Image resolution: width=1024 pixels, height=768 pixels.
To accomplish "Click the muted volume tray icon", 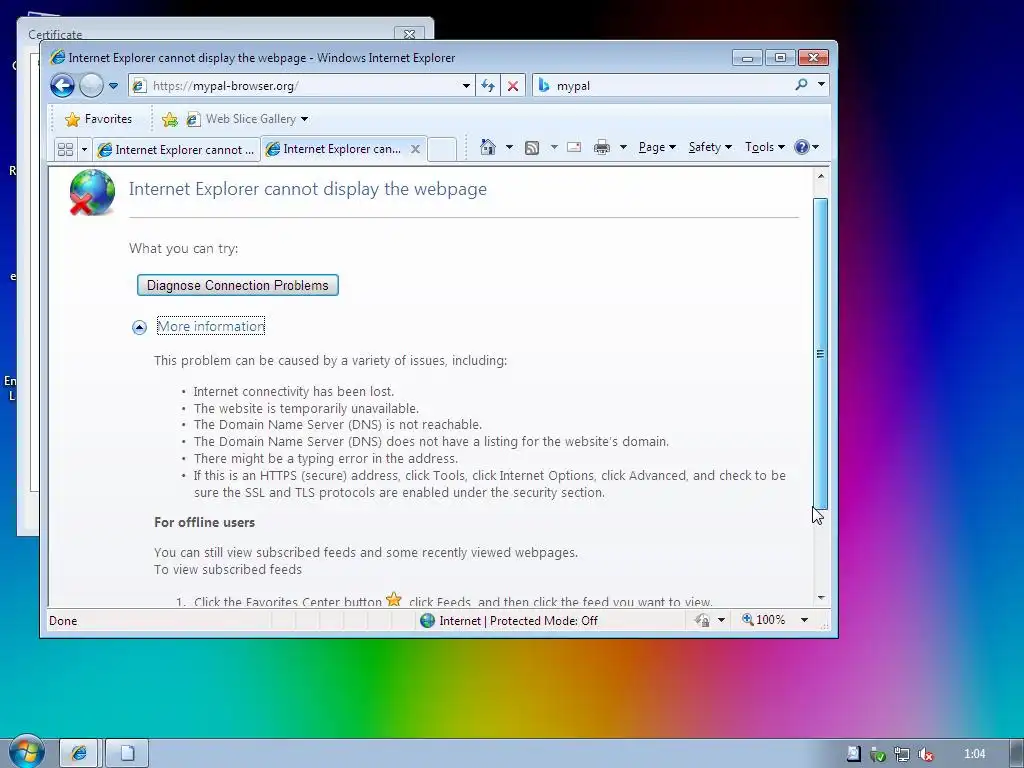I will (925, 754).
